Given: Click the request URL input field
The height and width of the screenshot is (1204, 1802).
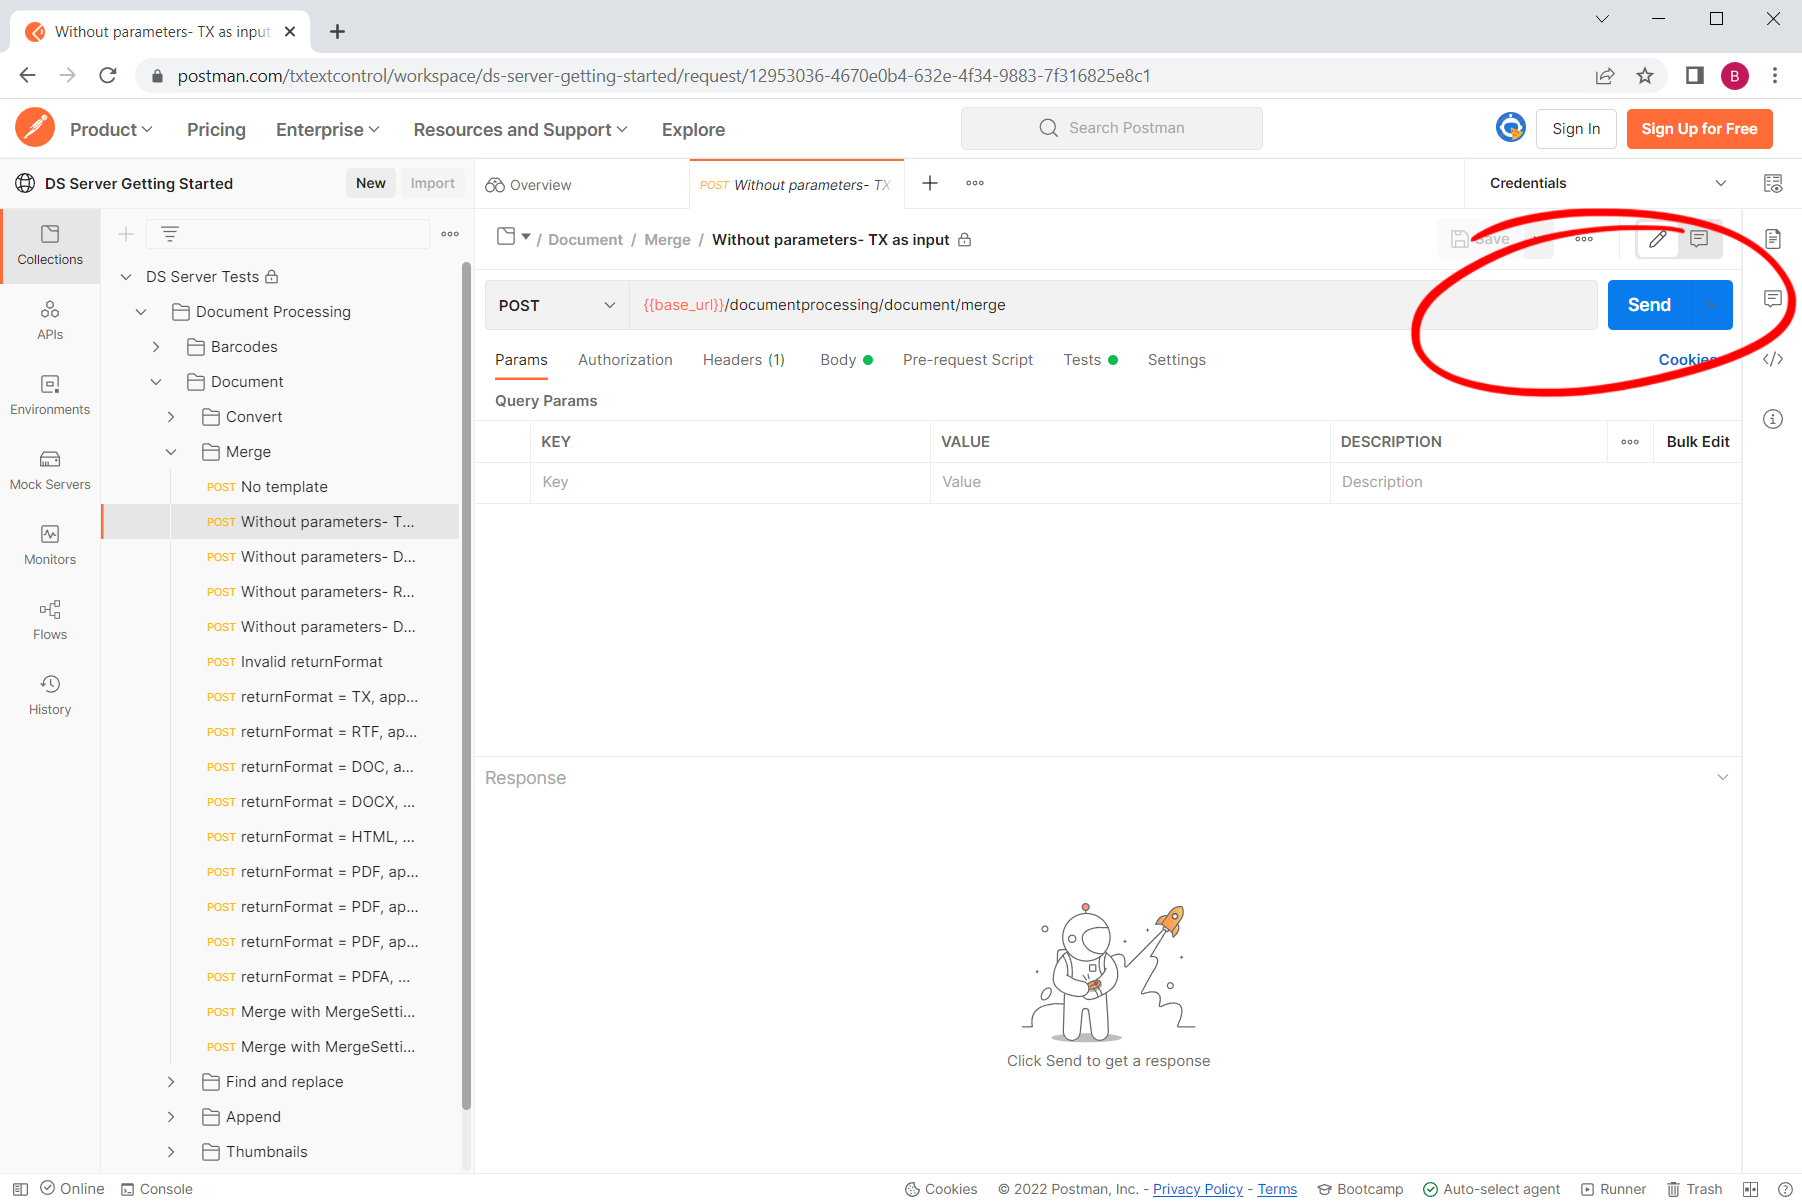Looking at the screenshot, I should [x=1113, y=305].
